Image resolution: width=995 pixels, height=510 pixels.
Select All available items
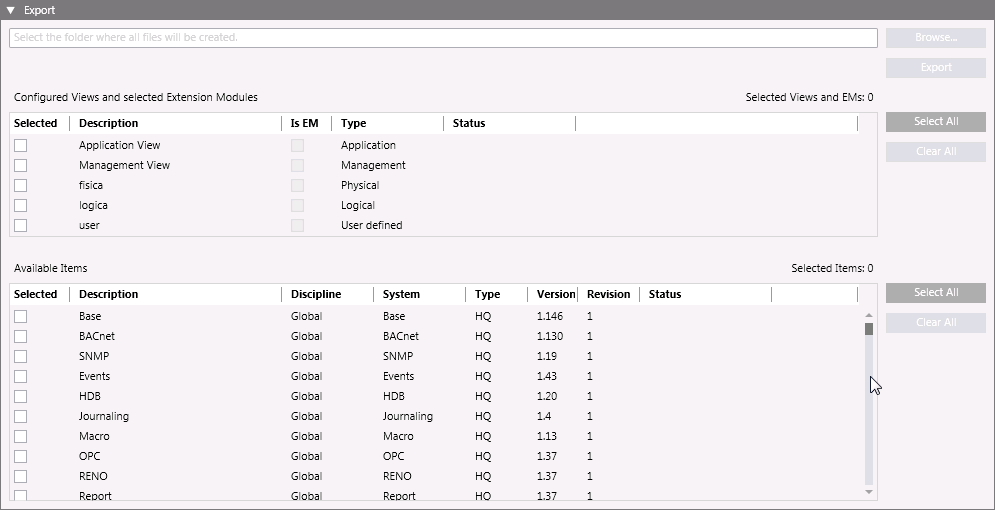(x=935, y=293)
